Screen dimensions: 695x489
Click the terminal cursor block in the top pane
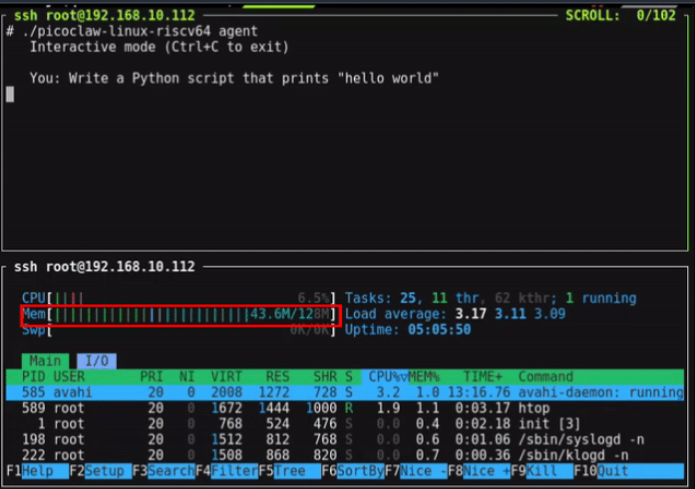point(10,94)
